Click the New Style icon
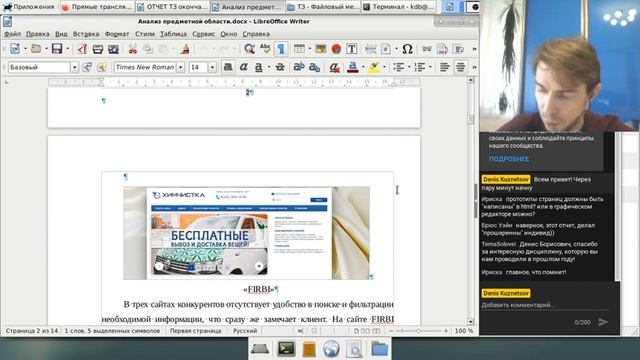Screen dimensions: 640x360 [102, 67]
